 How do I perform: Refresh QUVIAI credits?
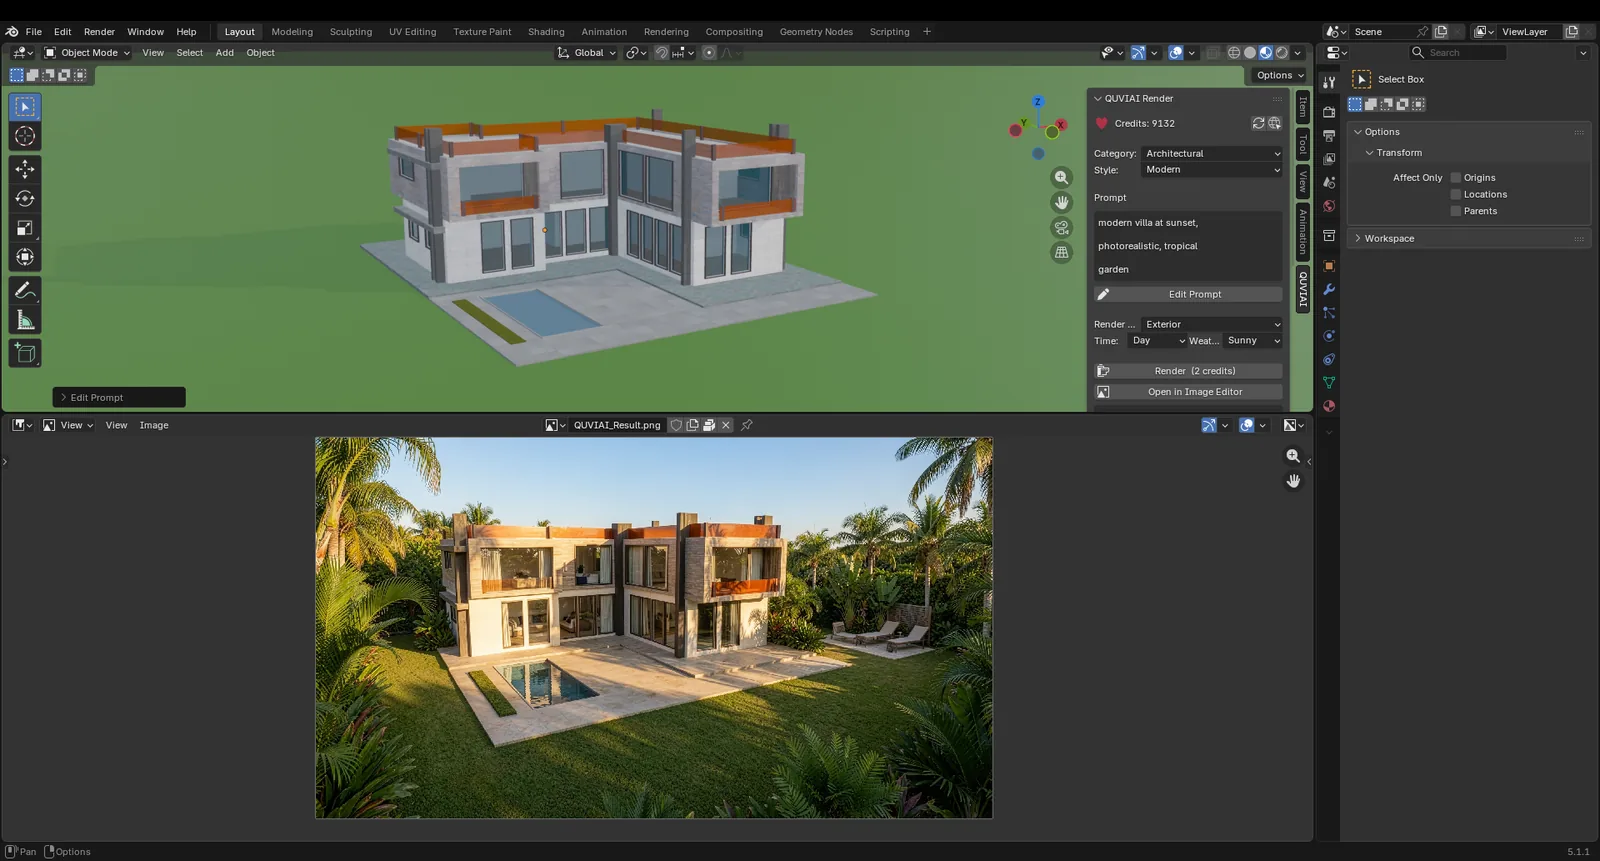click(x=1258, y=123)
